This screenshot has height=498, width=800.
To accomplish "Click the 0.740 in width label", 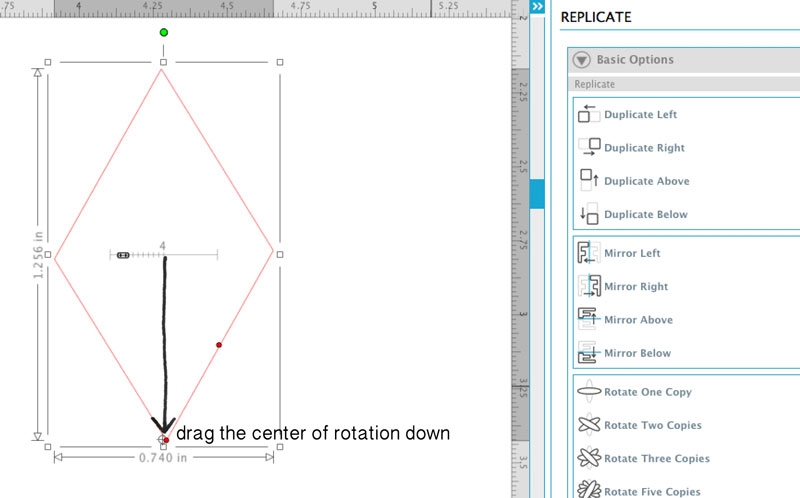I will coord(163,458).
